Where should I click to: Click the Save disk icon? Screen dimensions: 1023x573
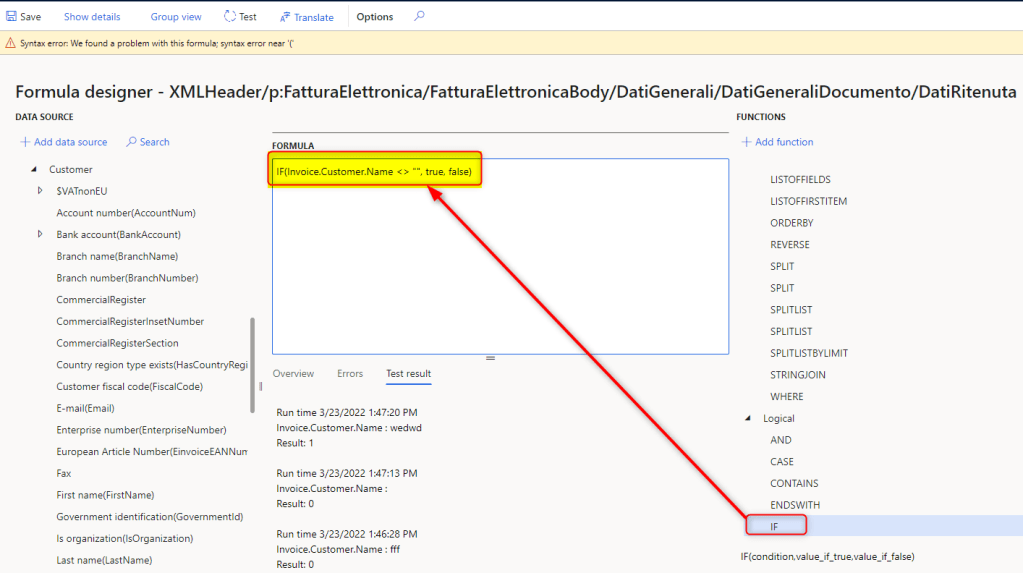click(x=11, y=17)
